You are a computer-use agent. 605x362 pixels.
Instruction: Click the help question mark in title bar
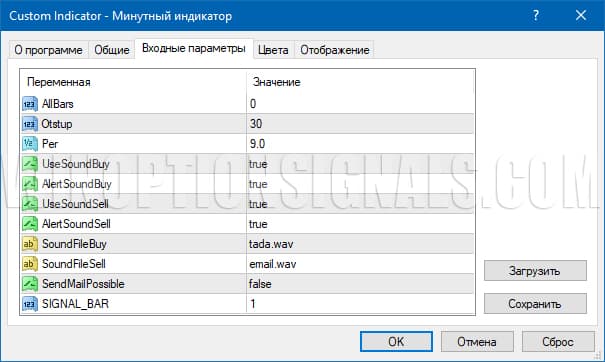(536, 15)
